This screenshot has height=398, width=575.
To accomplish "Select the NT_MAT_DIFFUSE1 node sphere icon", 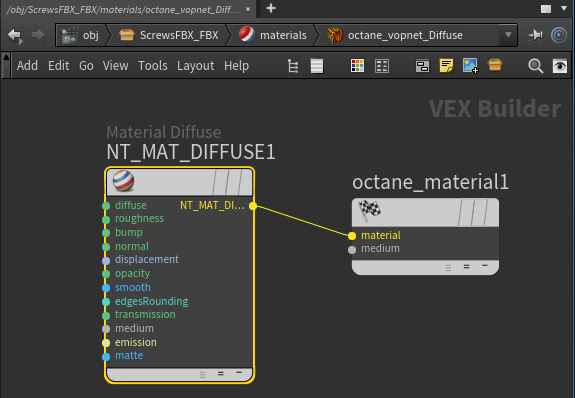I will point(124,181).
